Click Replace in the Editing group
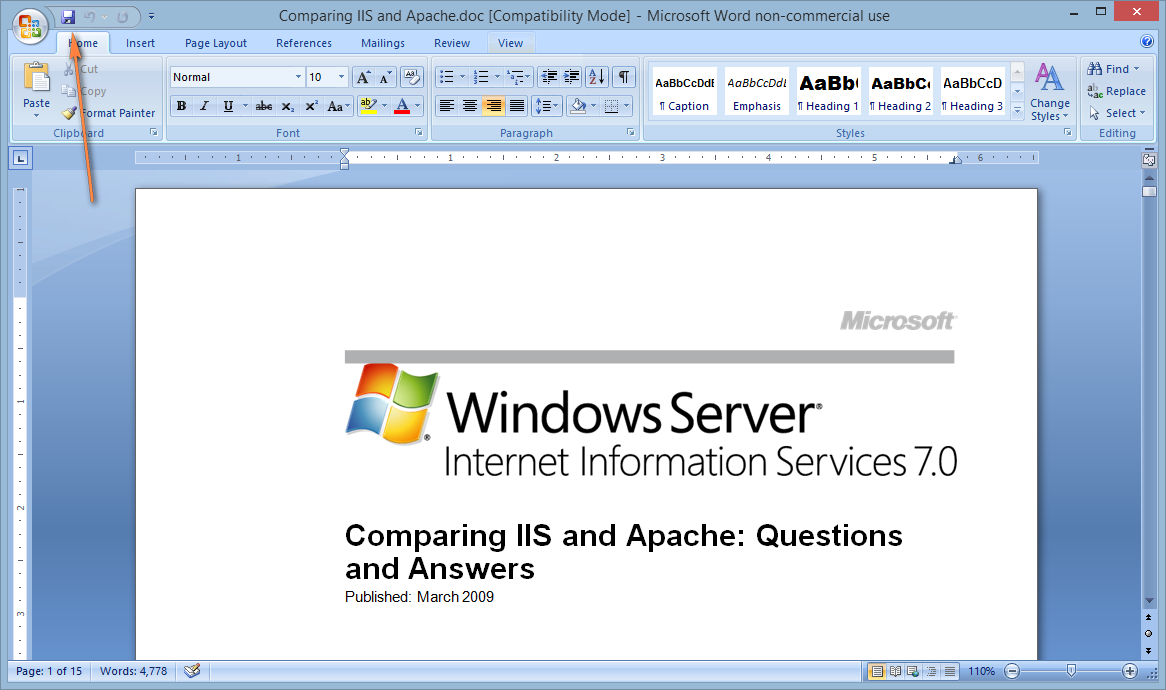 coord(1117,91)
